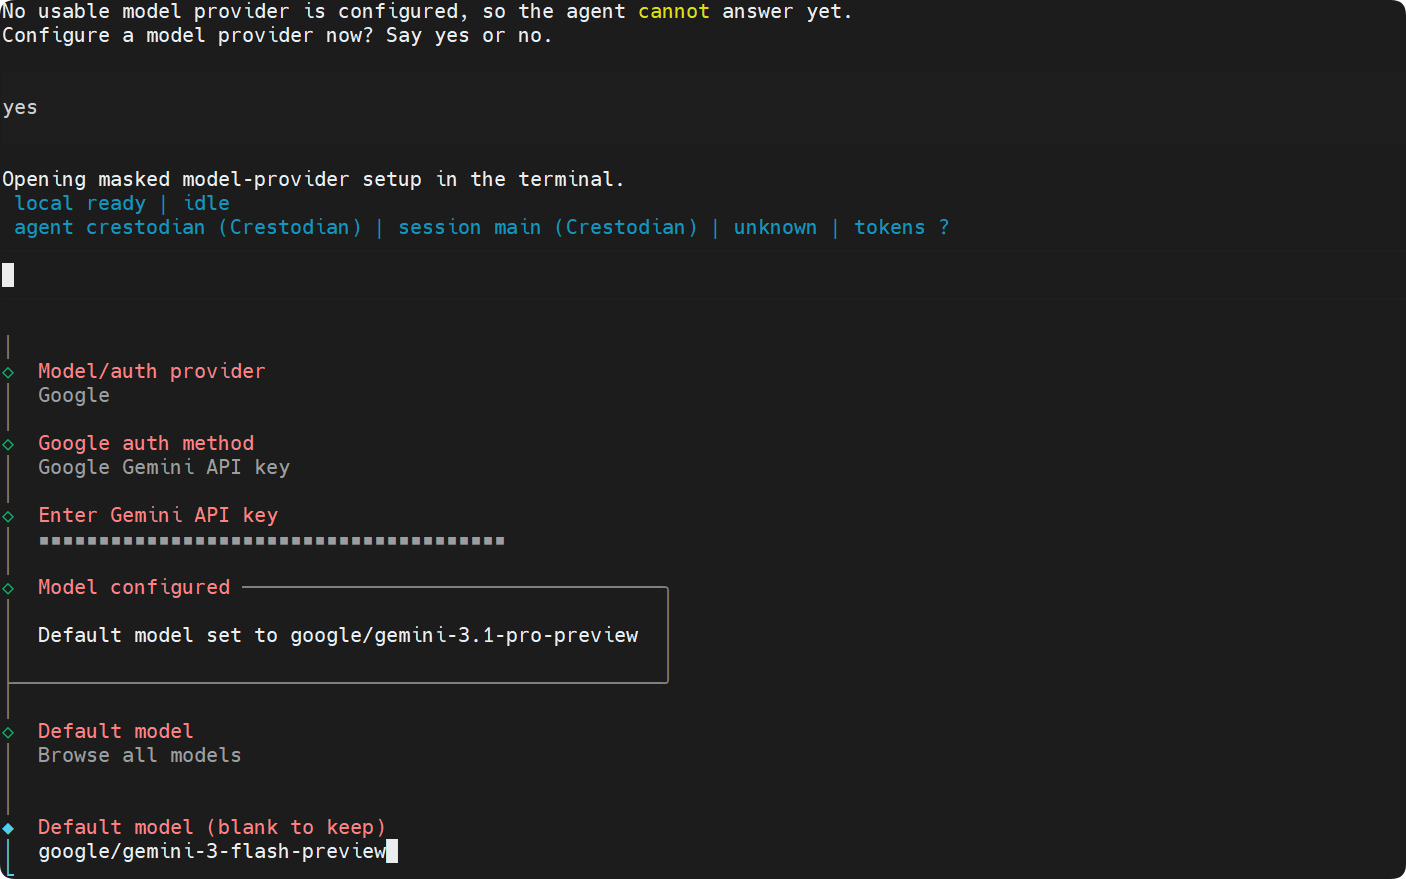The width and height of the screenshot is (1406, 879).
Task: Click the 'yes' response line
Action: [20, 107]
